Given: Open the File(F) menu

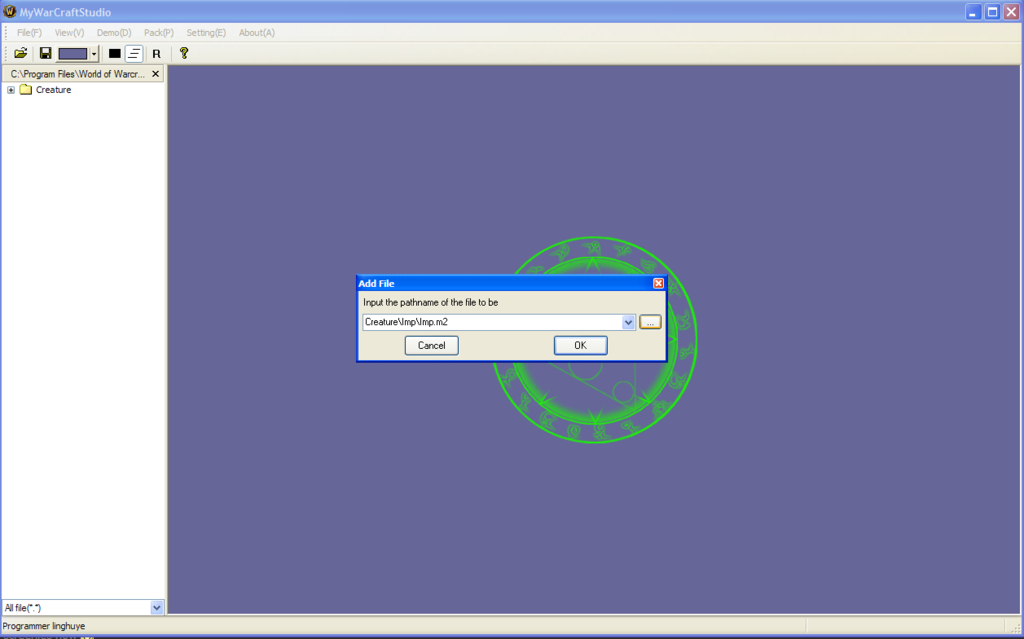Looking at the screenshot, I should point(29,33).
